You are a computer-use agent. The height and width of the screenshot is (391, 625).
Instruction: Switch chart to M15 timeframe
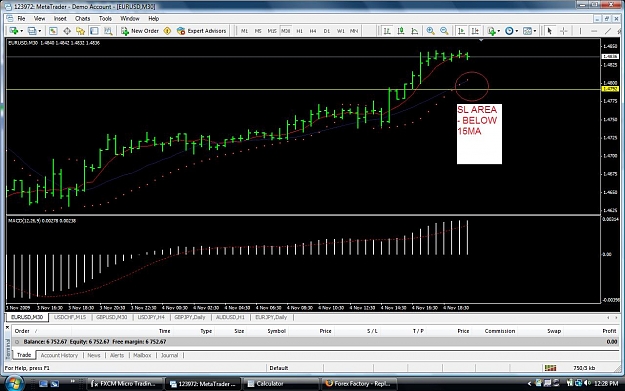[x=272, y=31]
